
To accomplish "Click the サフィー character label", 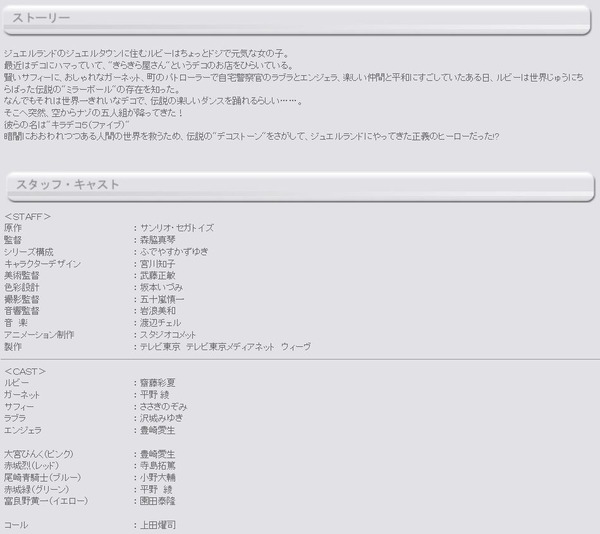I will pos(19,406).
